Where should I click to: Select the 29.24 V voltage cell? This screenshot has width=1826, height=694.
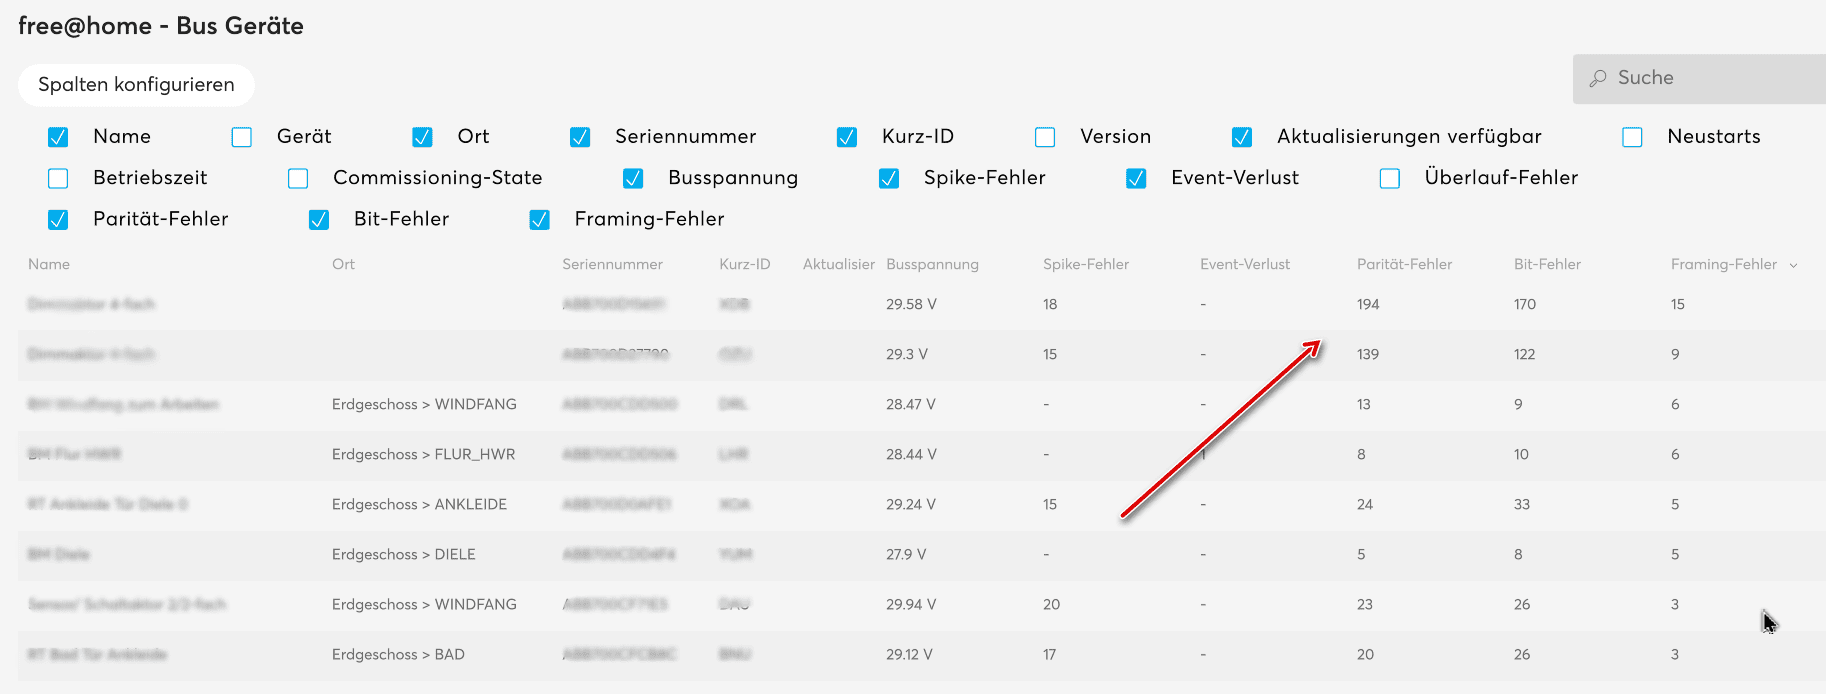pos(911,504)
